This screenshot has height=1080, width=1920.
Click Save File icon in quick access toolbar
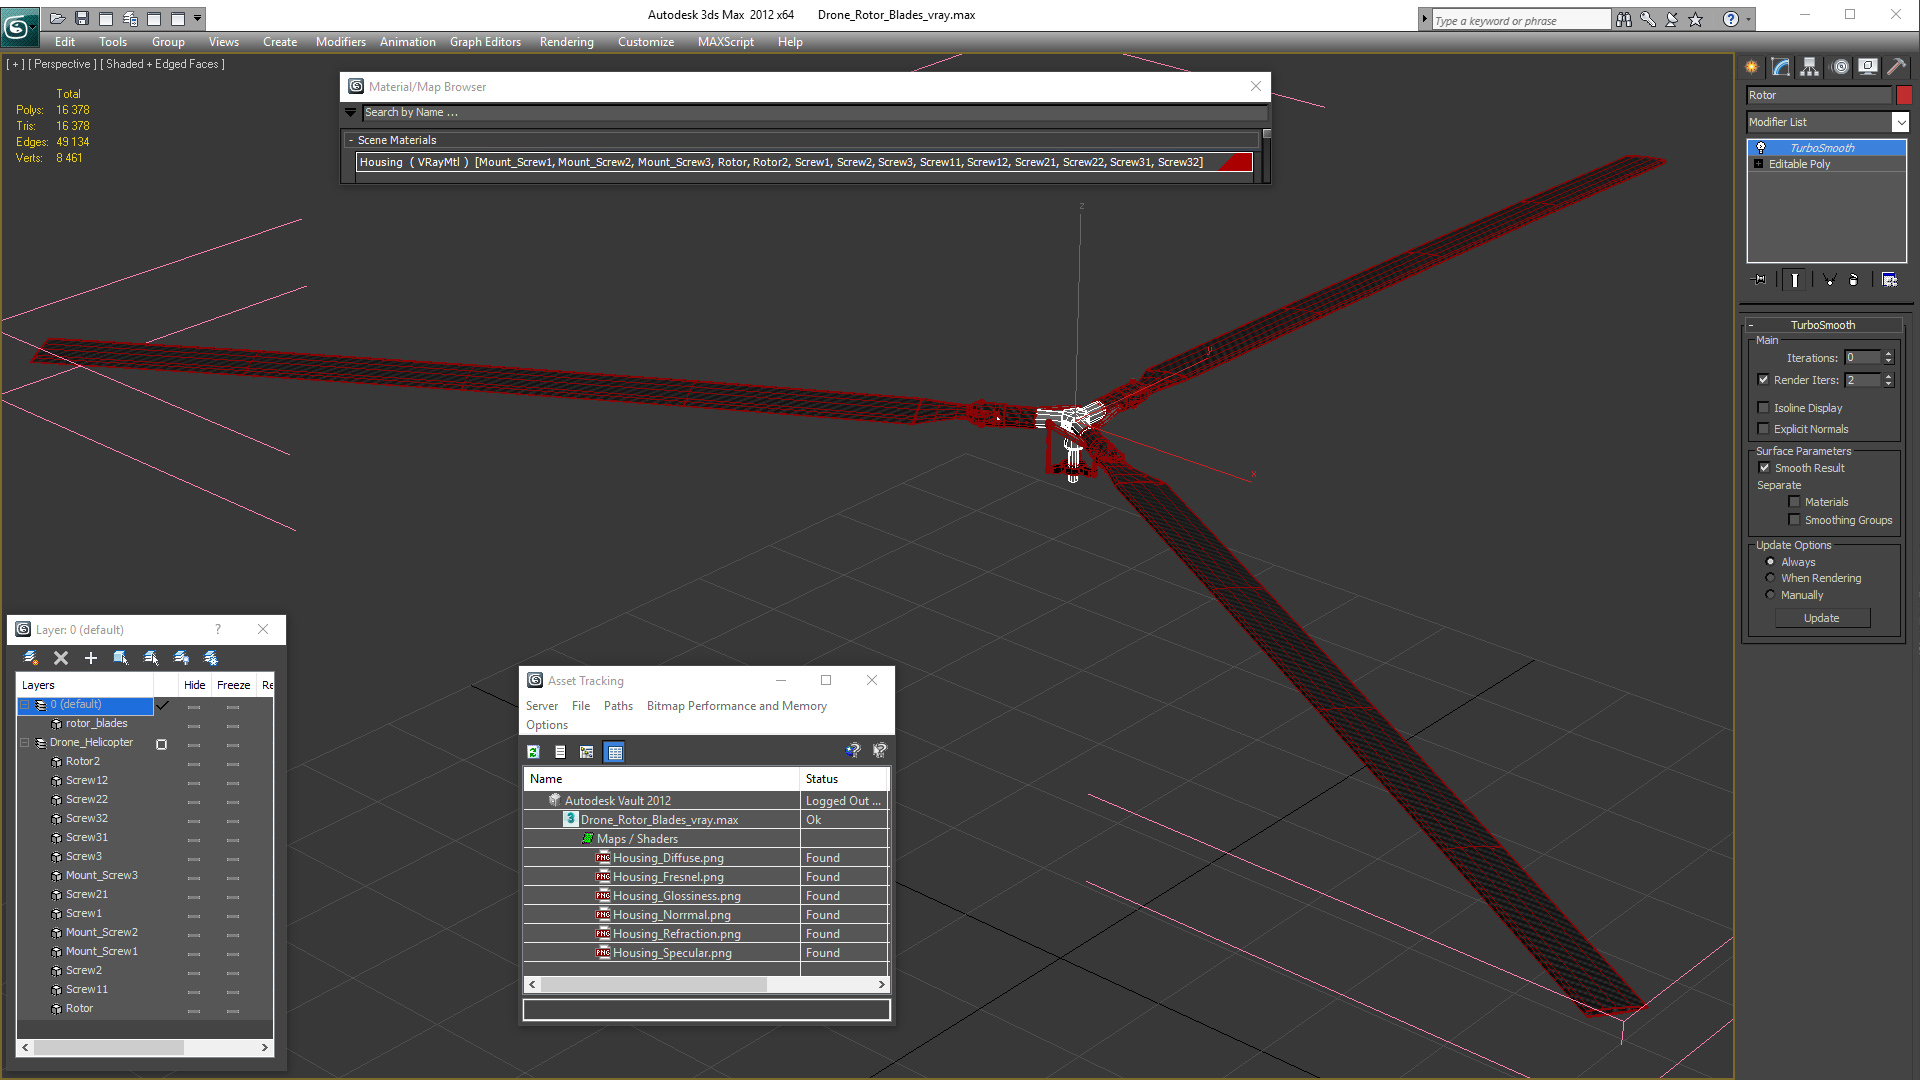(x=82, y=18)
